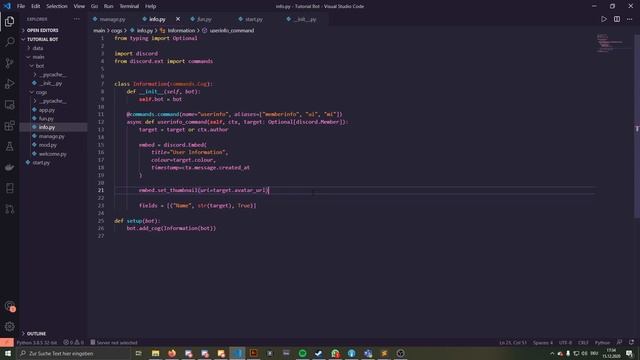Collapse the Tutorial Bot section
The image size is (640, 360).
pos(42,39)
